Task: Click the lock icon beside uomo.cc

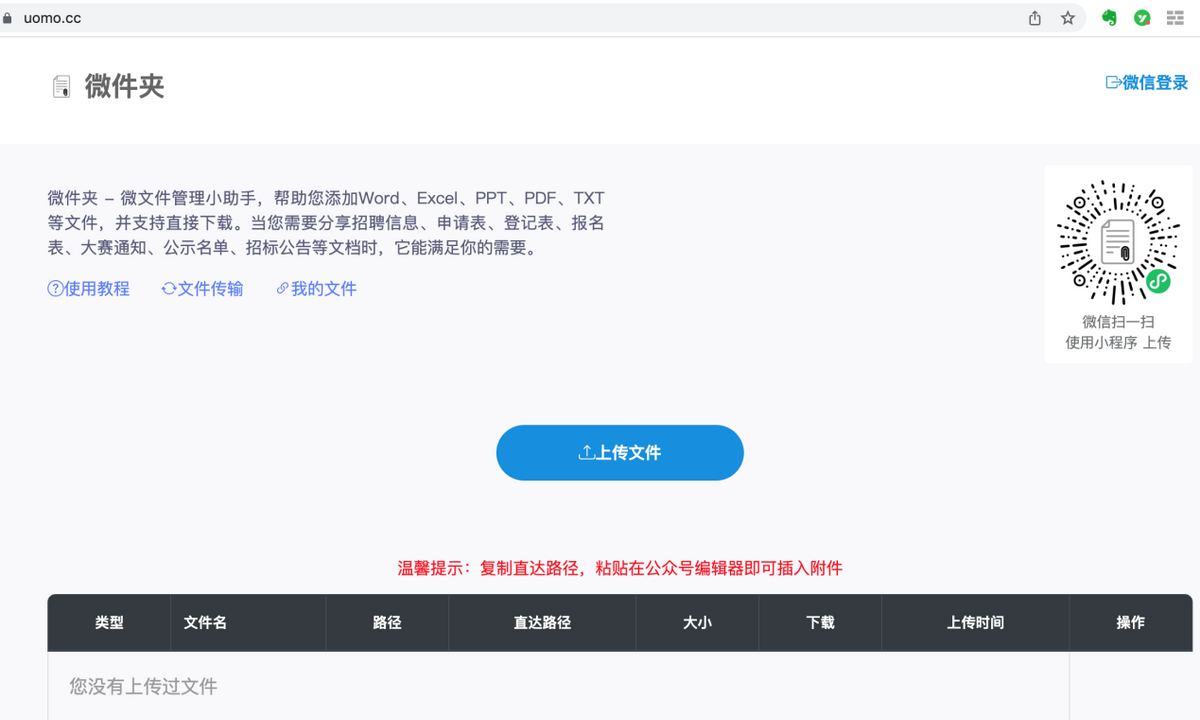Action: (x=8, y=18)
